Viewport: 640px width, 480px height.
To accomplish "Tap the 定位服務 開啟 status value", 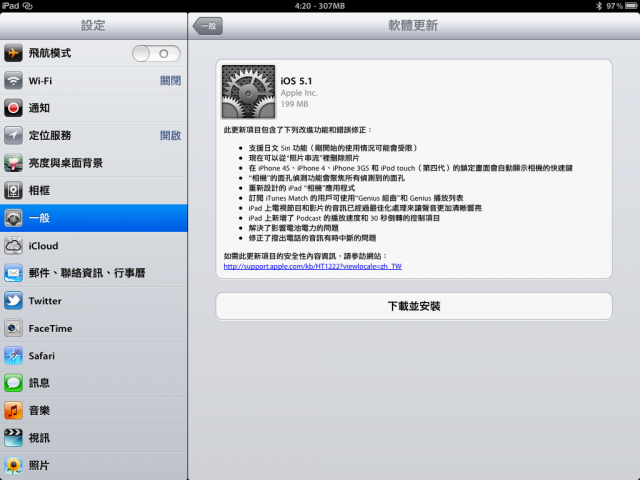I will (170, 136).
